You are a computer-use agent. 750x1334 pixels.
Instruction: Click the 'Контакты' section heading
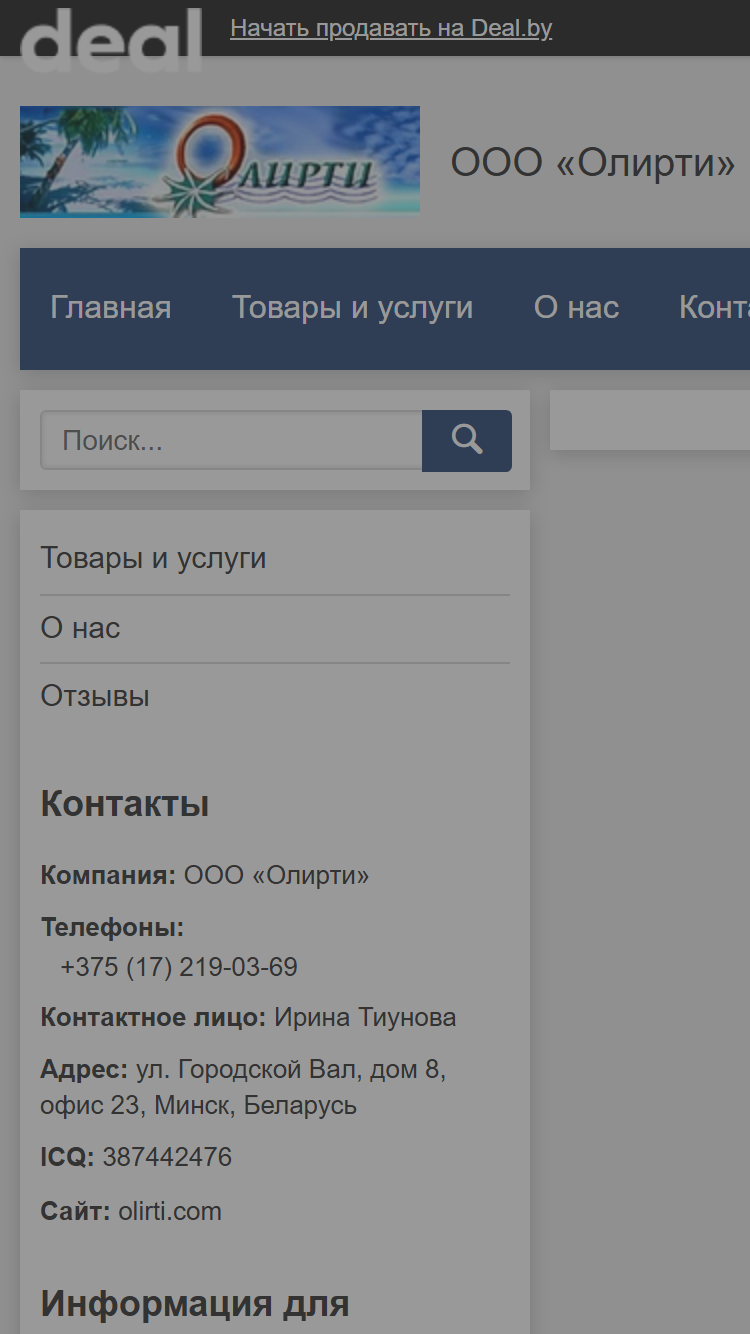coord(125,804)
